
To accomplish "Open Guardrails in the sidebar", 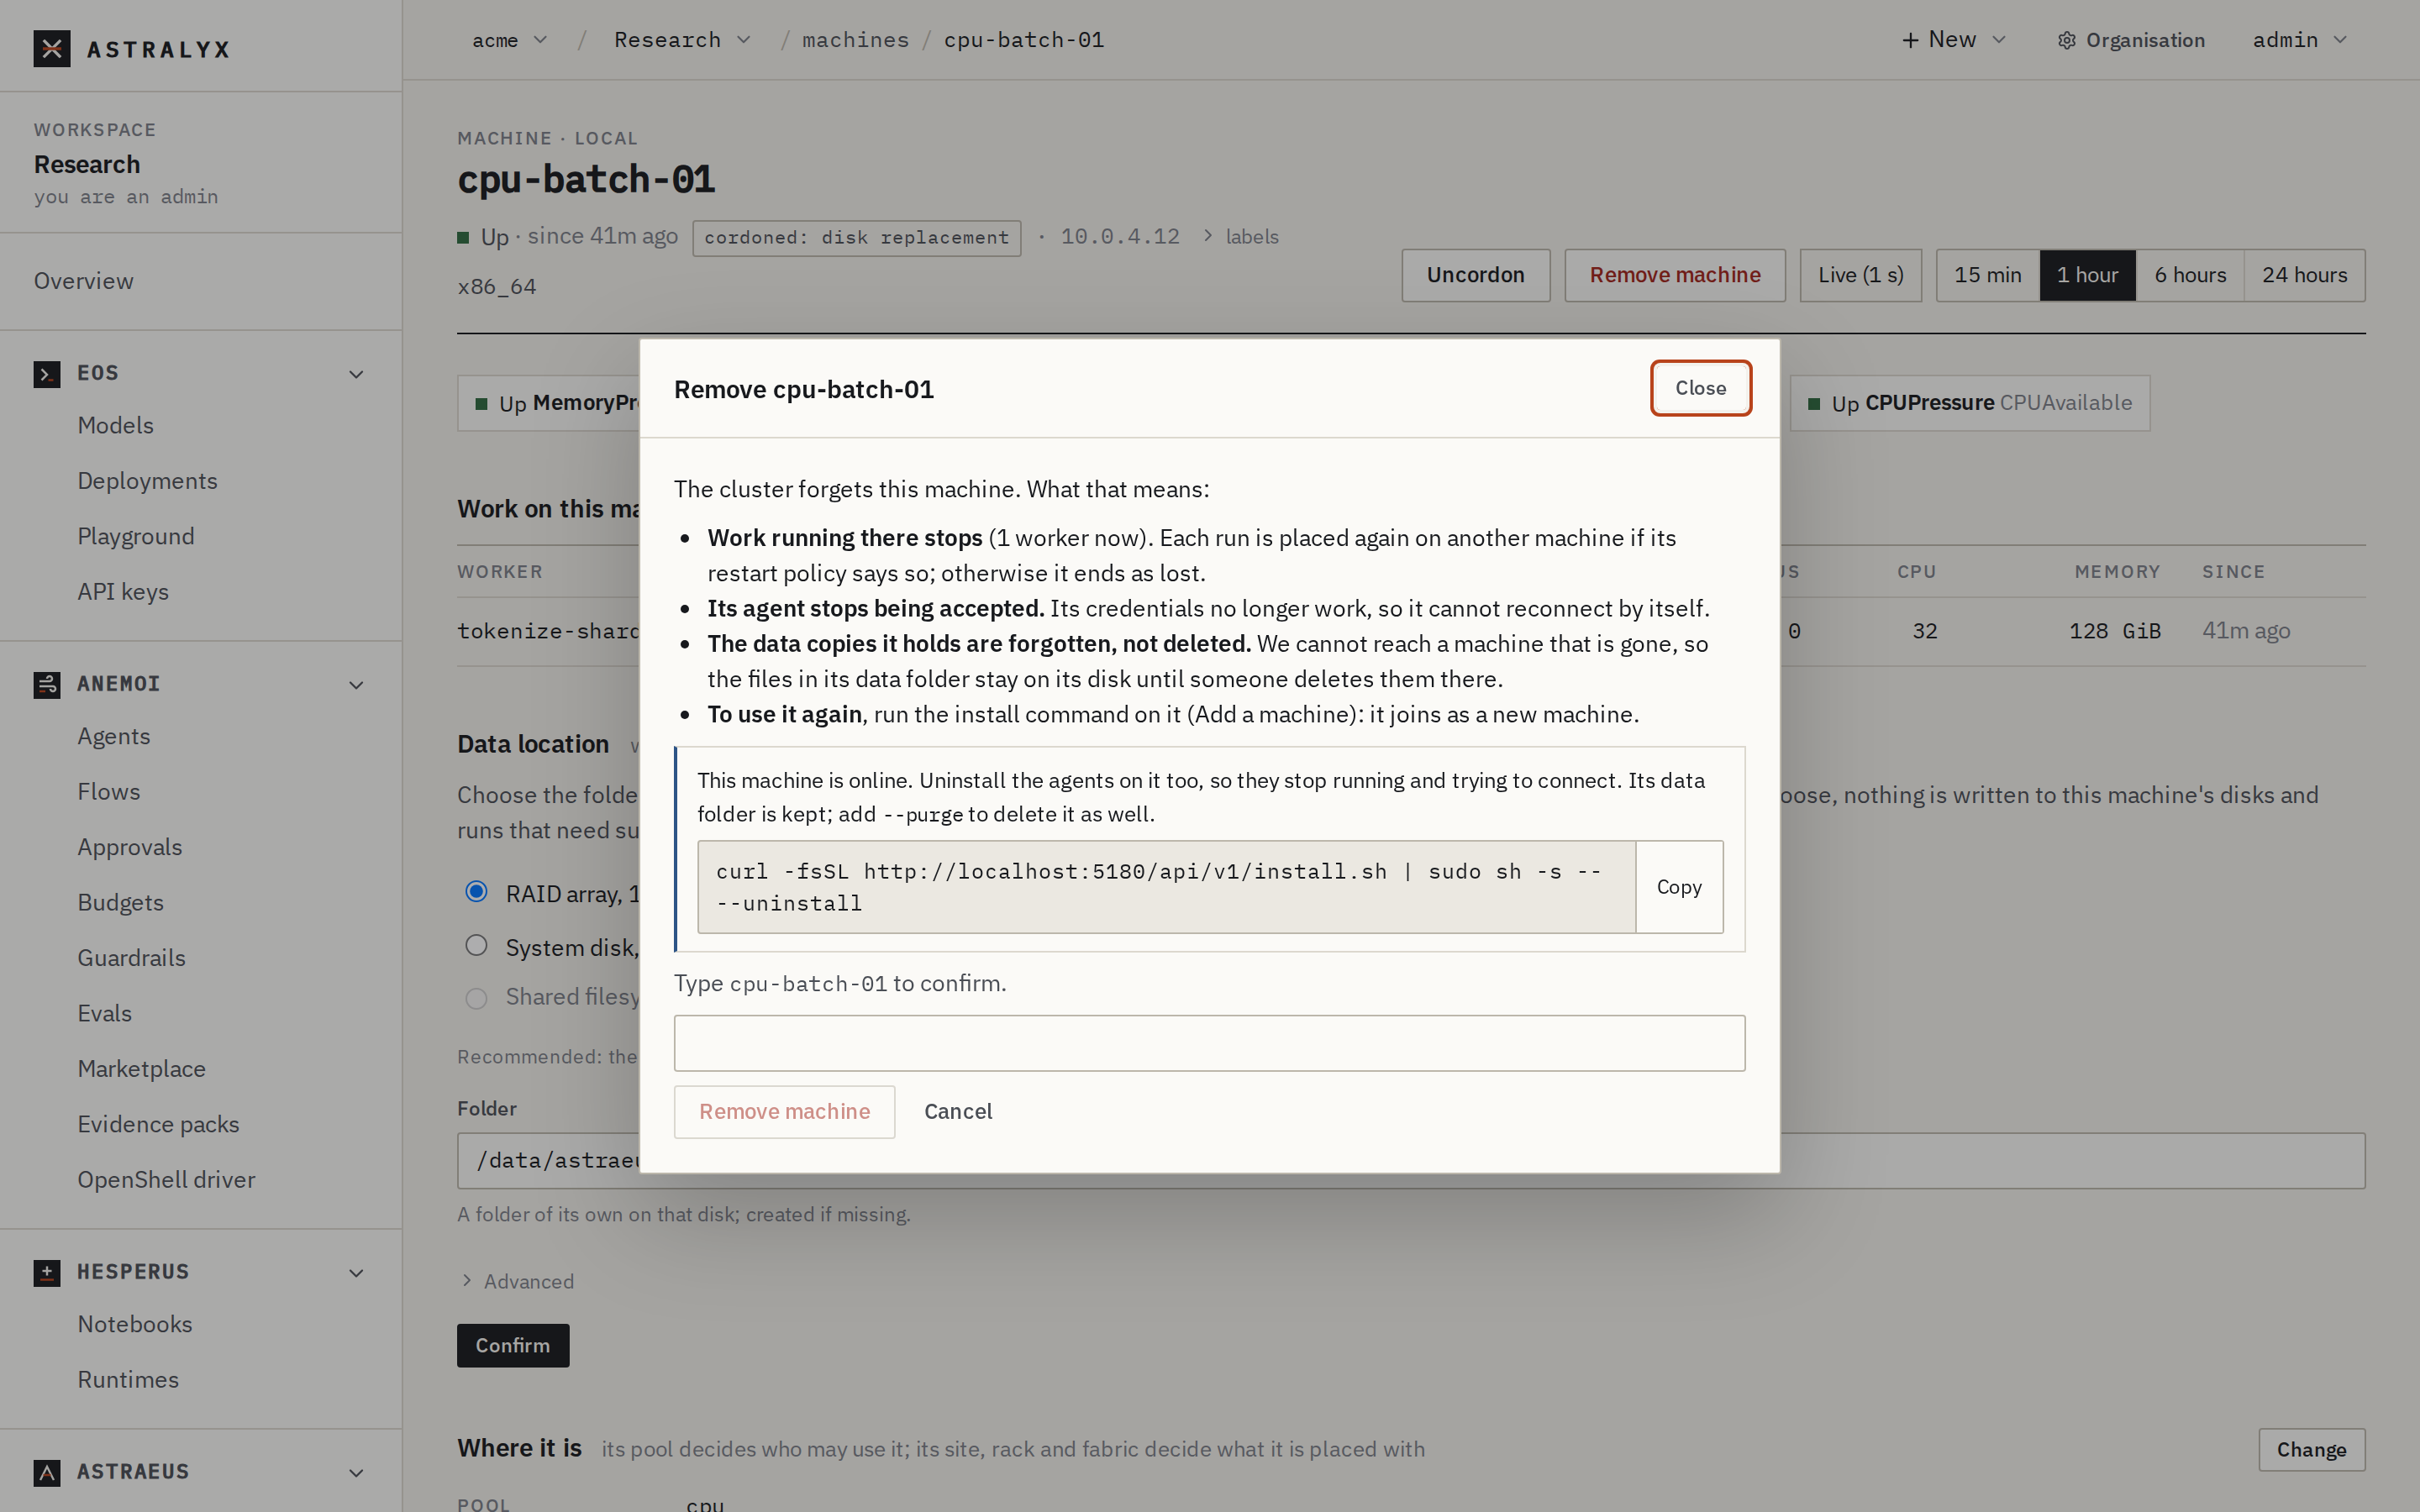I will click(x=131, y=958).
